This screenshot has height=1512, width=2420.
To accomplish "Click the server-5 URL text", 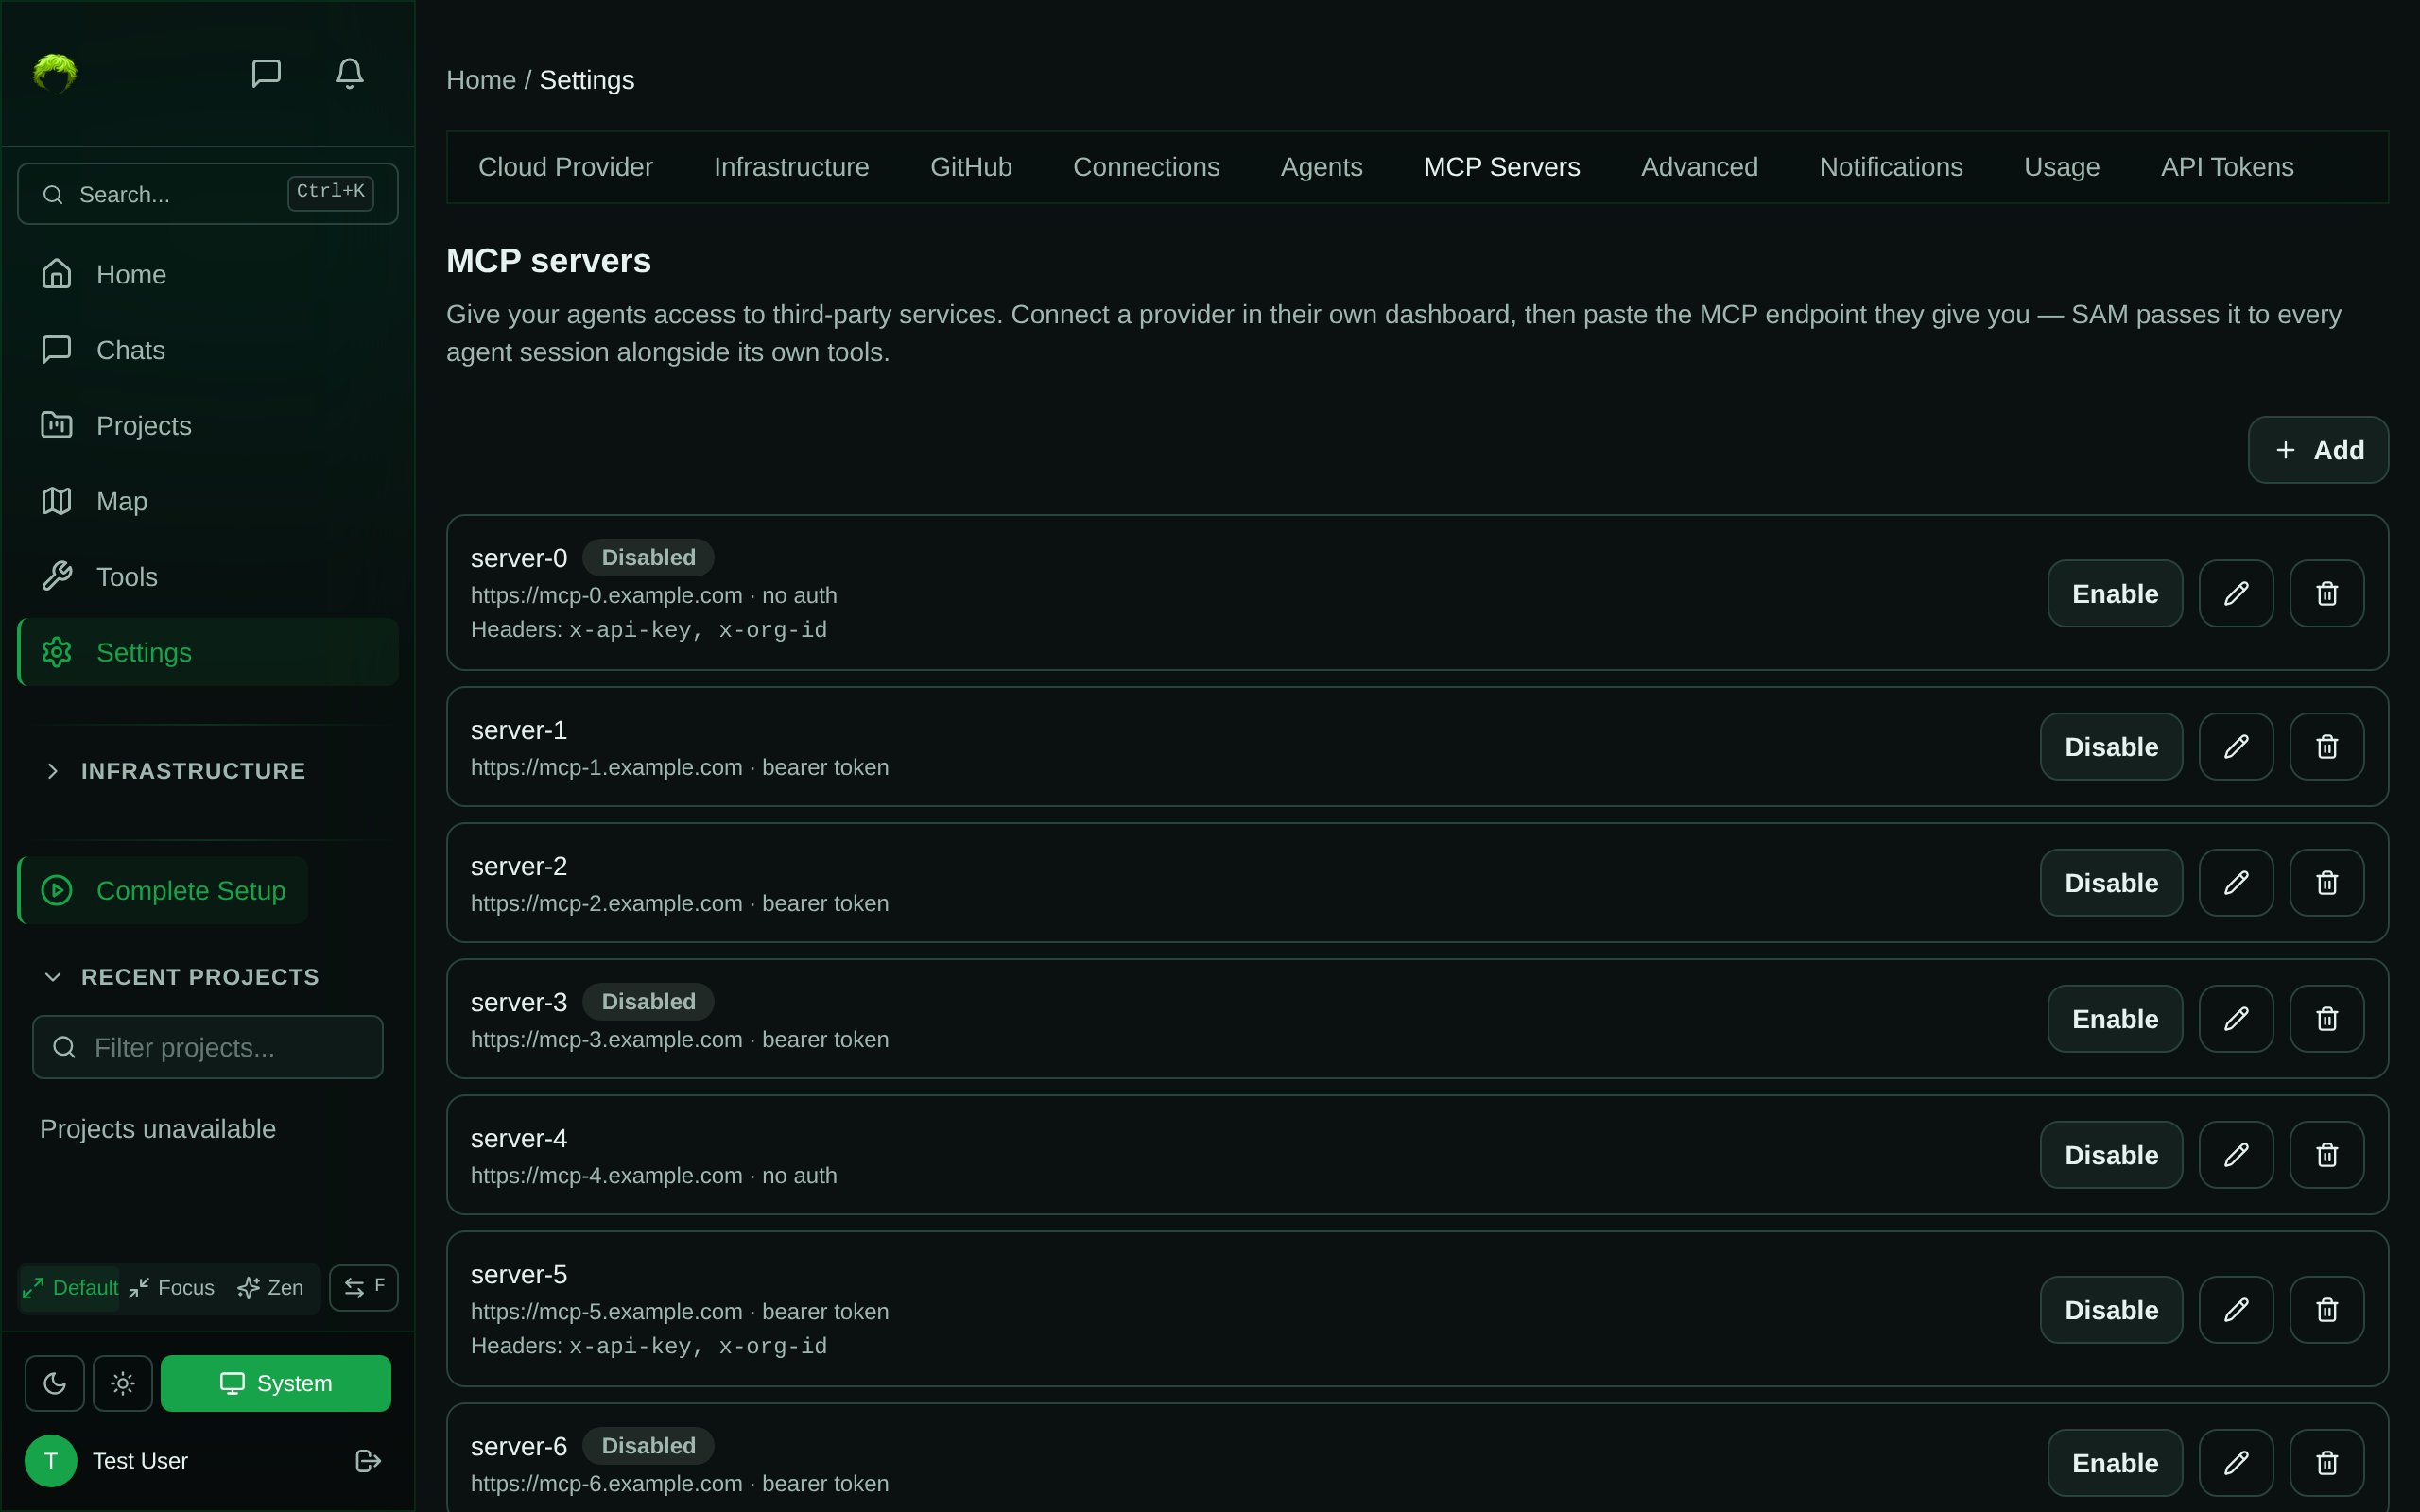I will click(606, 1311).
